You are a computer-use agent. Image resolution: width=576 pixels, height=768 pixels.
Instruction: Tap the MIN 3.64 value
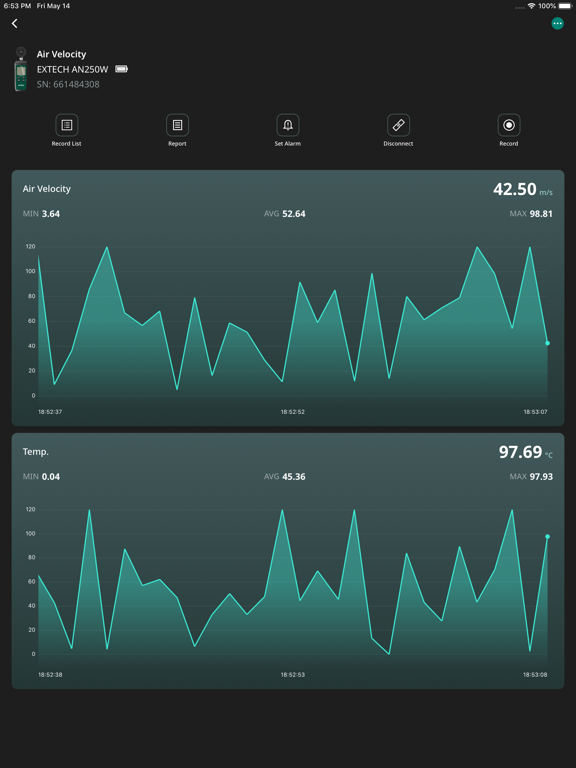(41, 214)
